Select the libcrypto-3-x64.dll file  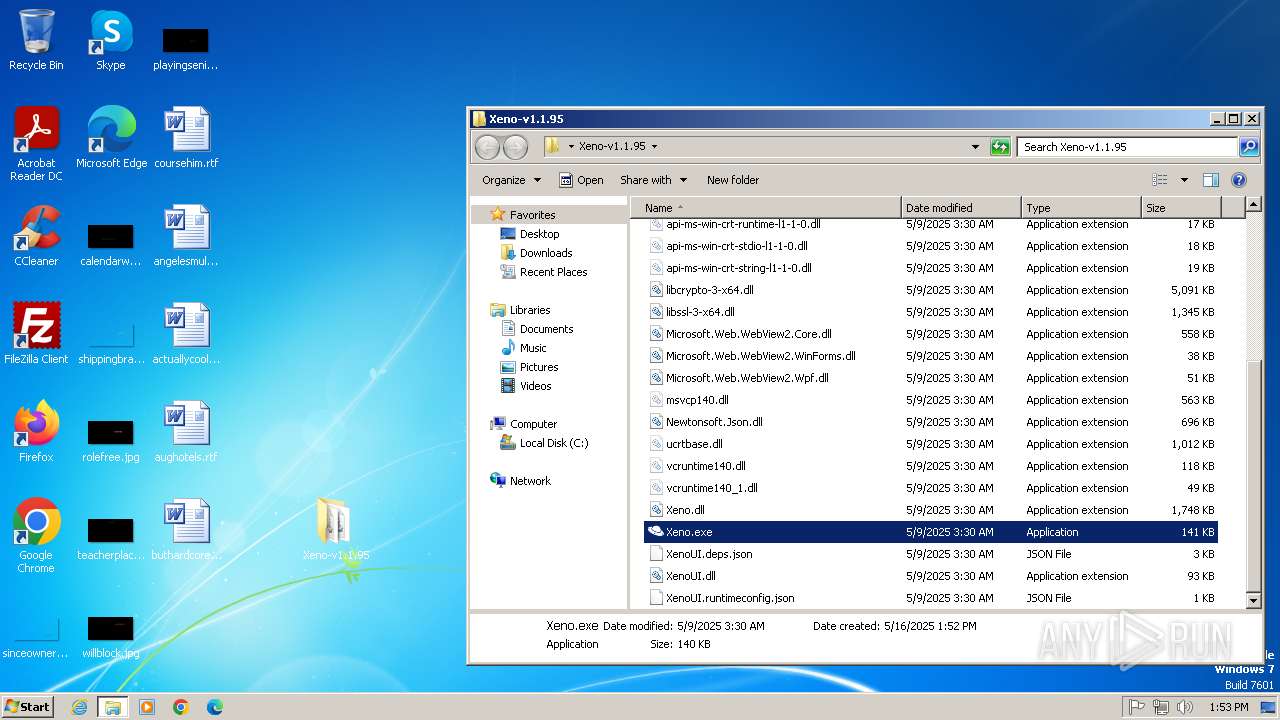coord(709,290)
